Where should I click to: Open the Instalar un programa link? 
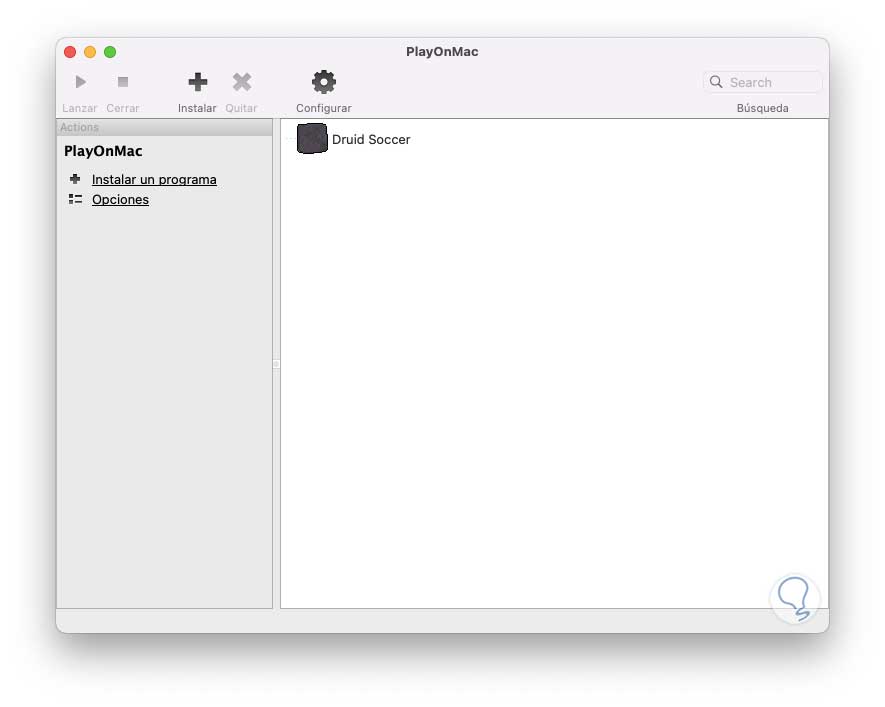[x=154, y=179]
